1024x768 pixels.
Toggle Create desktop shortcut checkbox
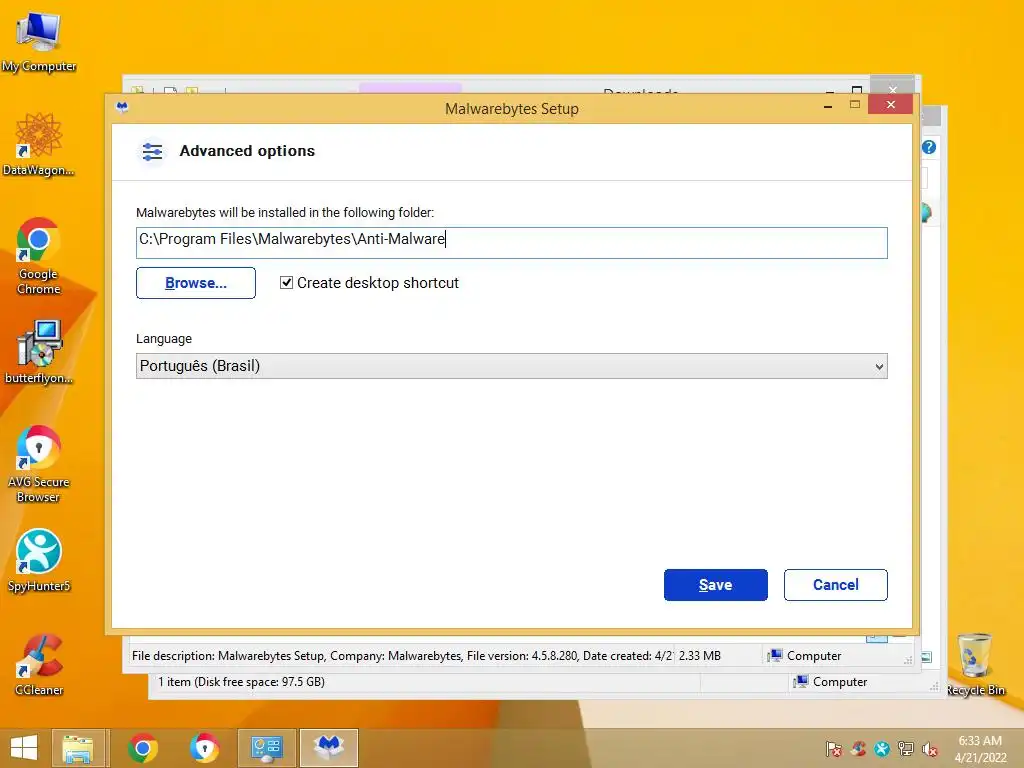[286, 282]
